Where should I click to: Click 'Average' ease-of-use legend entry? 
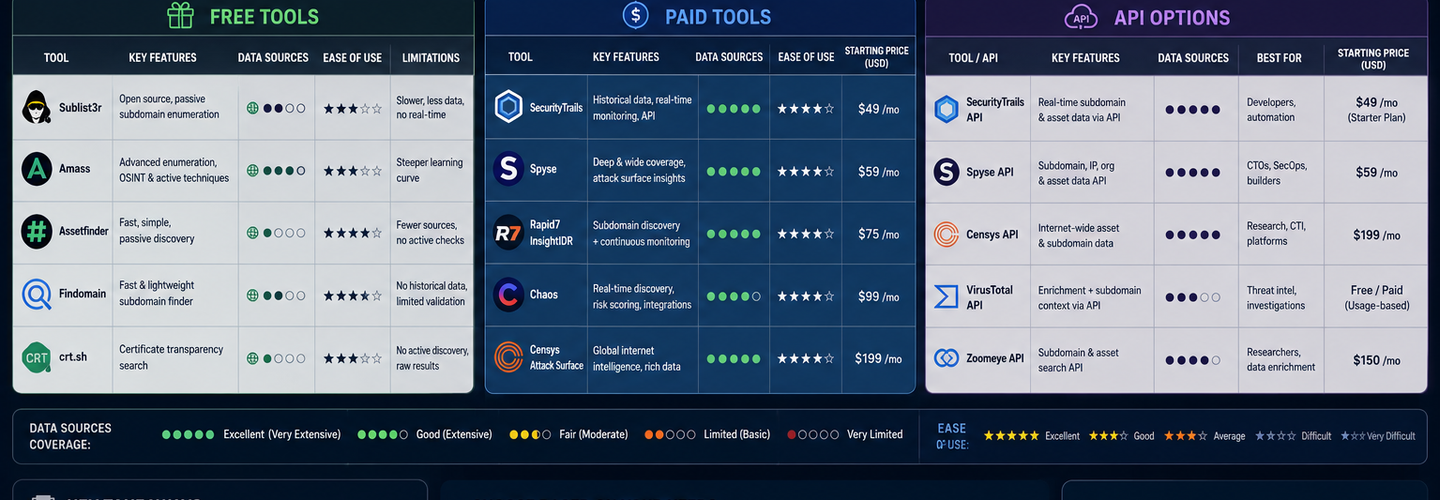1204,436
